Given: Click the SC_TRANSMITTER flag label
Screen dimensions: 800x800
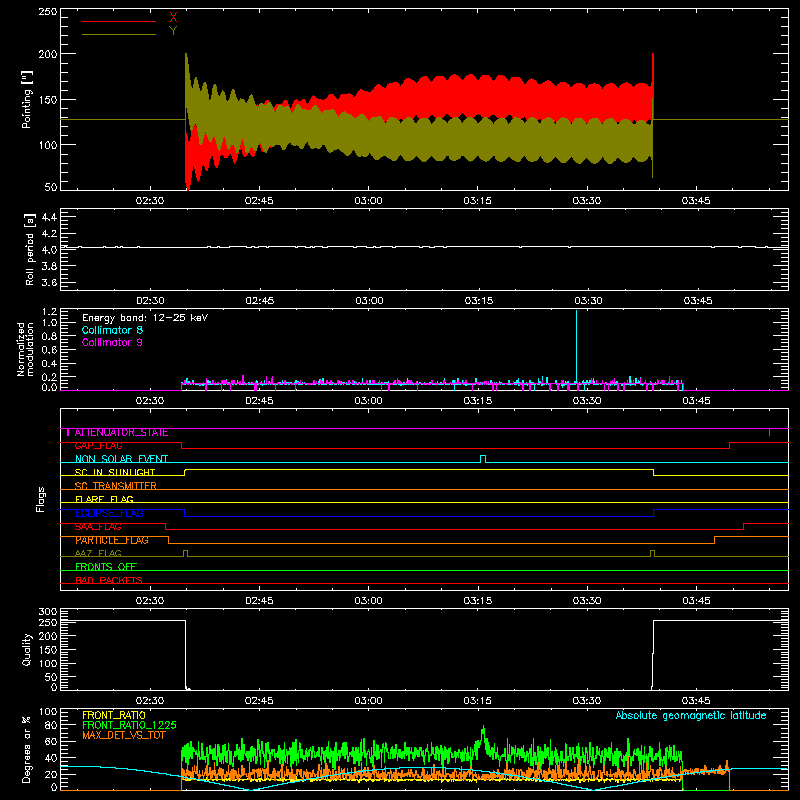Looking at the screenshot, I should pos(115,486).
